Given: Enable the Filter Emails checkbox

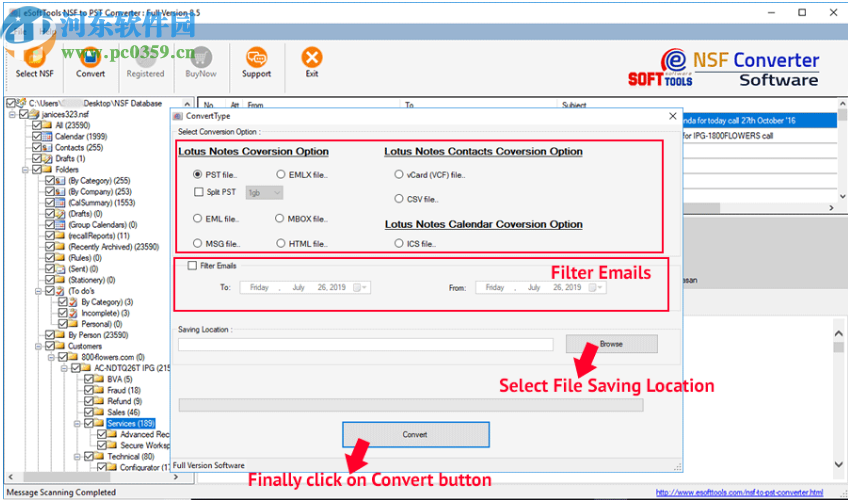Looking at the screenshot, I should tap(192, 266).
